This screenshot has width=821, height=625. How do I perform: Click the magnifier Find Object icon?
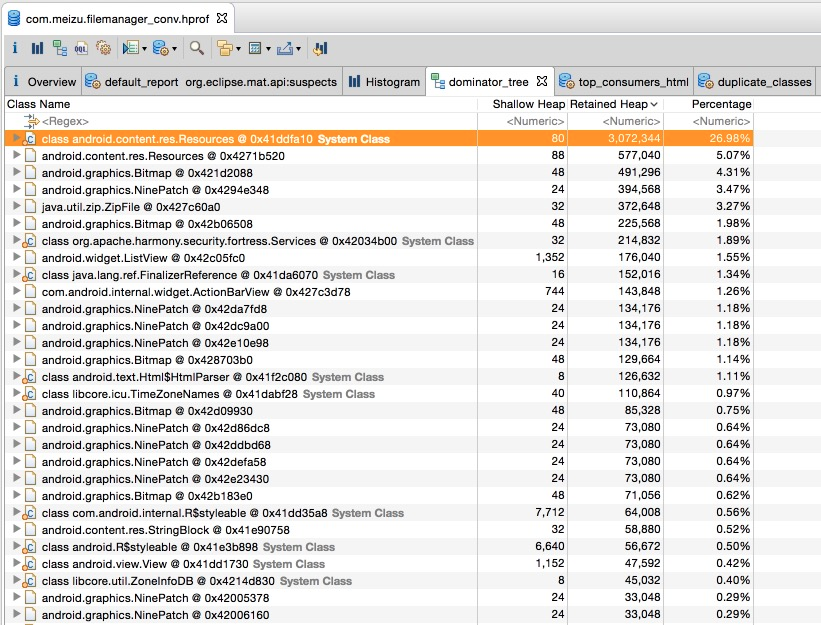[x=197, y=48]
